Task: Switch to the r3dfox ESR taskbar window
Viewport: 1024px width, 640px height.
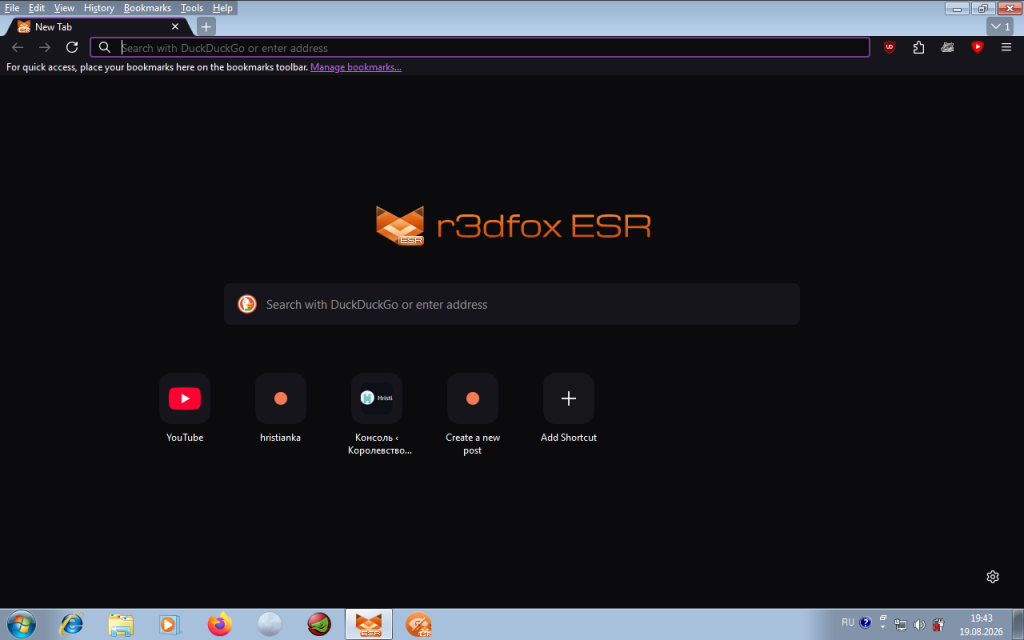Action: (x=369, y=624)
